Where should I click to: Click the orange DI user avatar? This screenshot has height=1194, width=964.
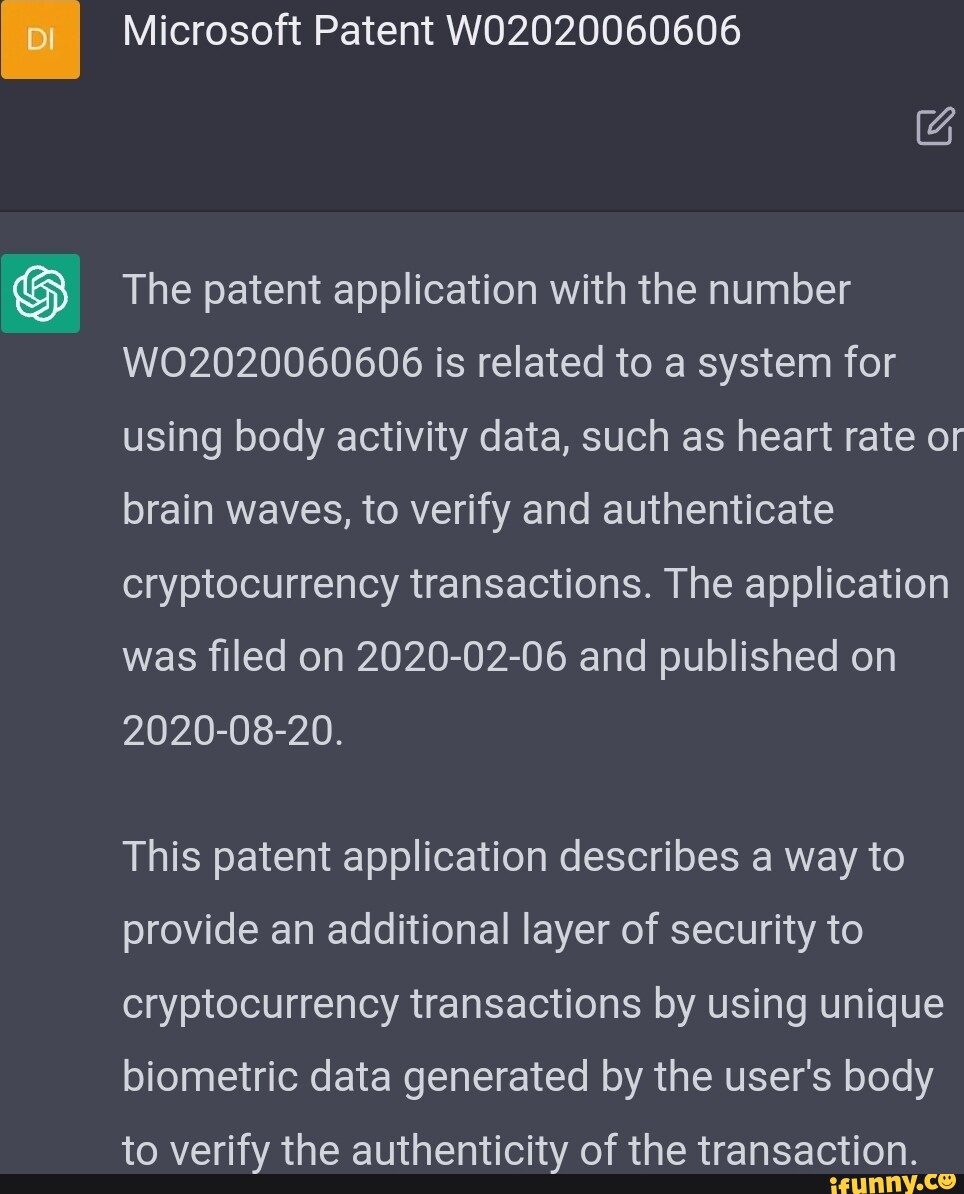[41, 39]
